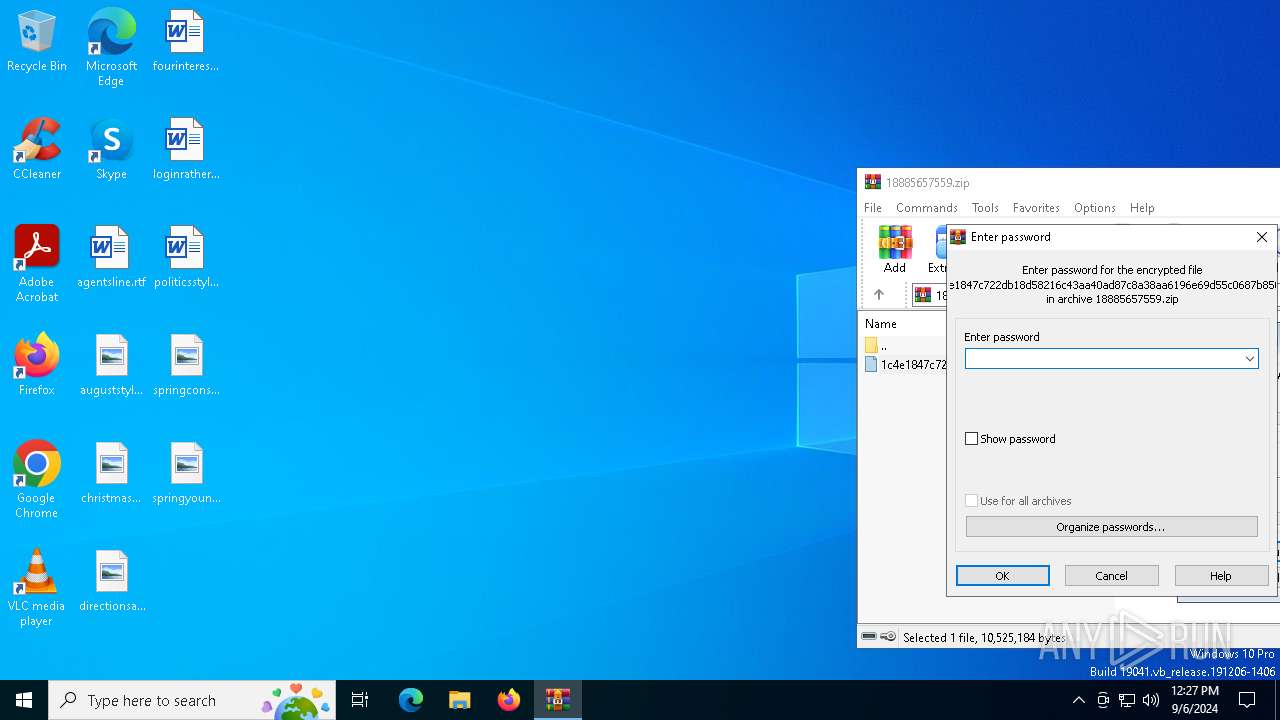This screenshot has width=1280, height=720.
Task: Open the File menu in WinRAR
Action: pos(873,208)
